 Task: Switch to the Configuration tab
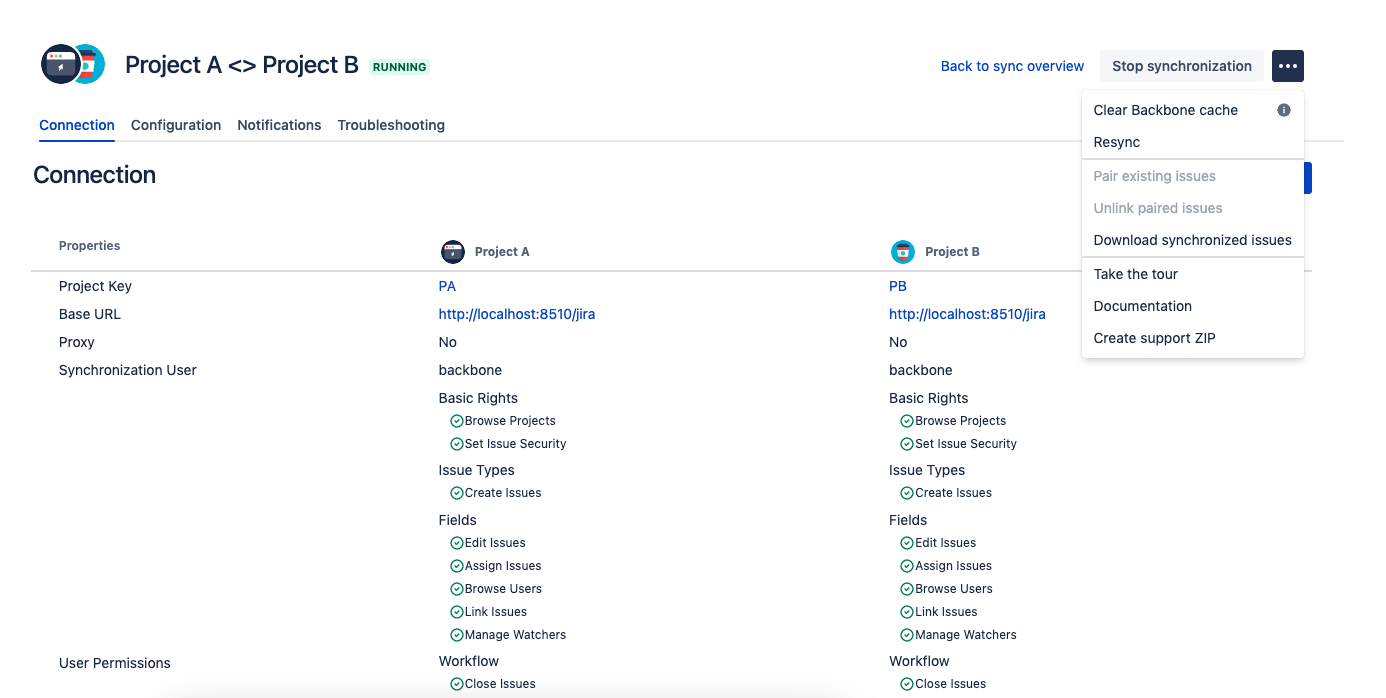point(176,125)
